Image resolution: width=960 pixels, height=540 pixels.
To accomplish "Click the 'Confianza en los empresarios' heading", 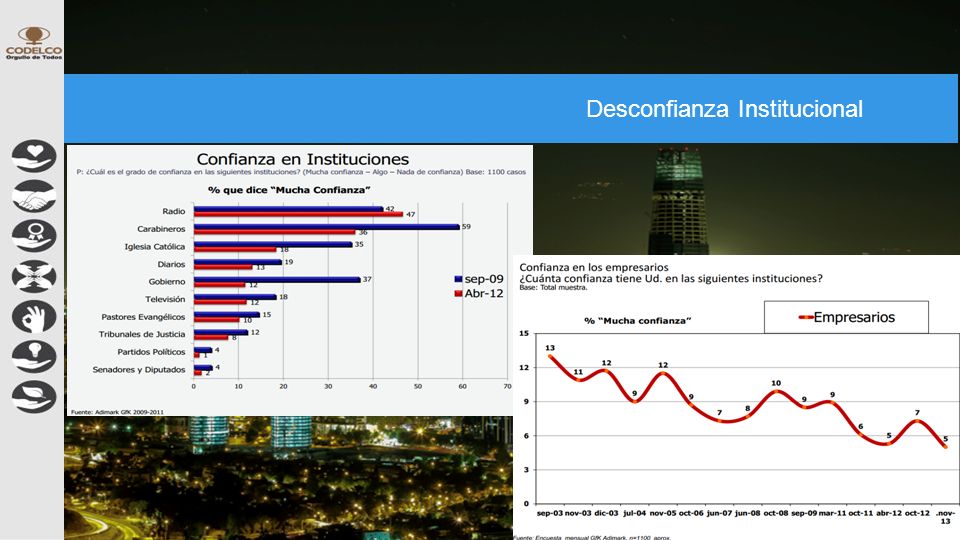I will 594,268.
